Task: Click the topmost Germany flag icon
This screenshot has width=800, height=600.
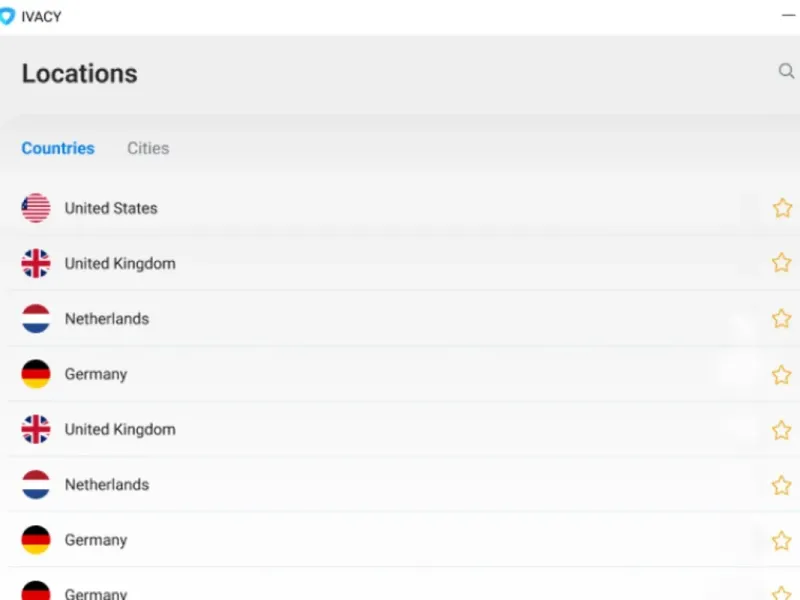Action: (x=36, y=374)
